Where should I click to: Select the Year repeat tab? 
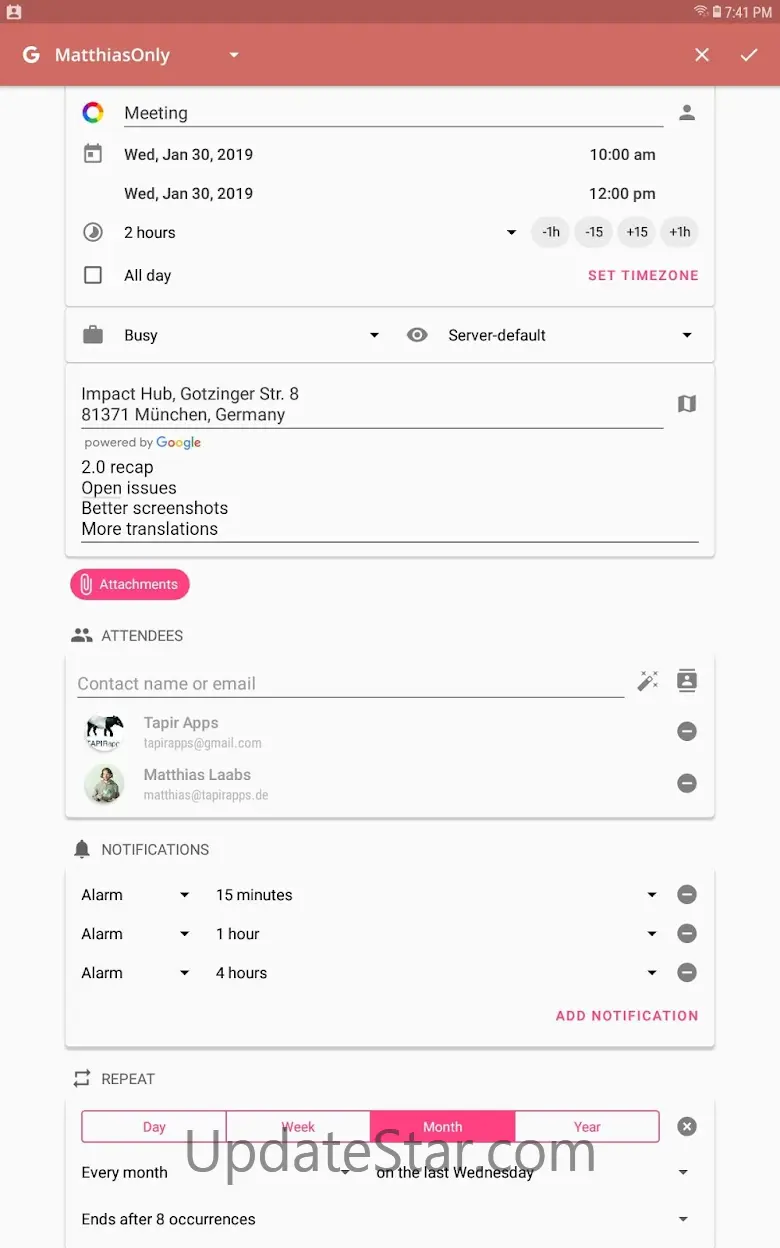coord(587,1126)
